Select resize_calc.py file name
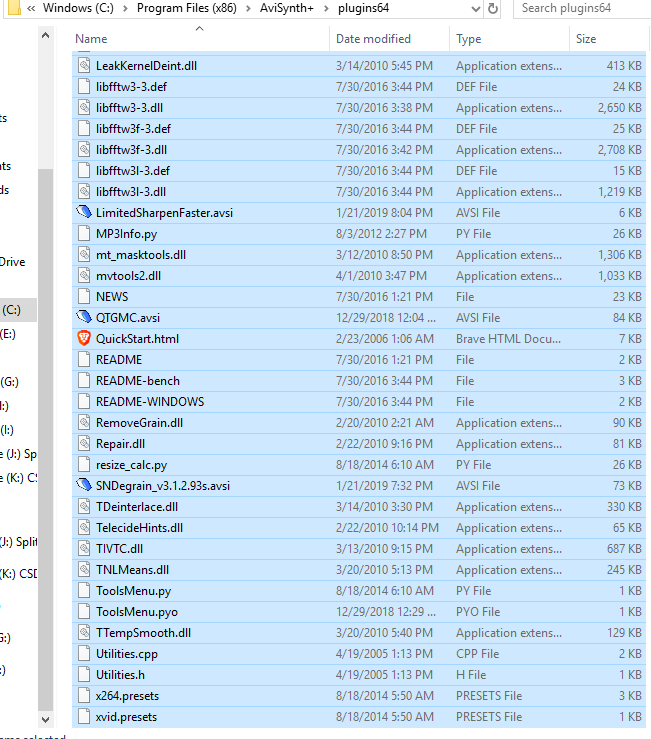Image resolution: width=651 pixels, height=739 pixels. click(x=132, y=465)
